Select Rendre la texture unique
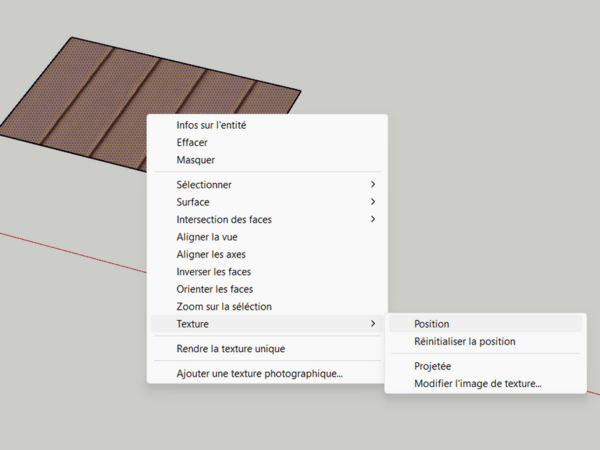Image resolution: width=600 pixels, height=450 pixels. pyautogui.click(x=230, y=349)
